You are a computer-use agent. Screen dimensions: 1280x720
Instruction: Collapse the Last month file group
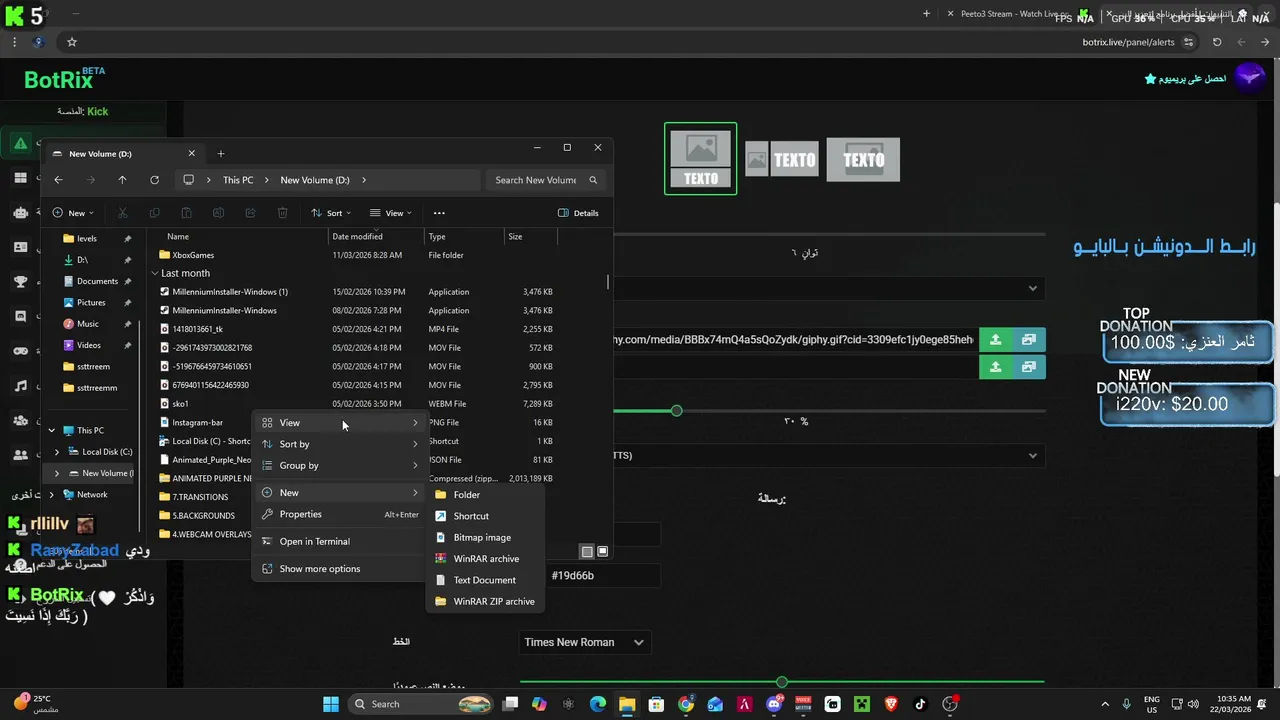(155, 273)
